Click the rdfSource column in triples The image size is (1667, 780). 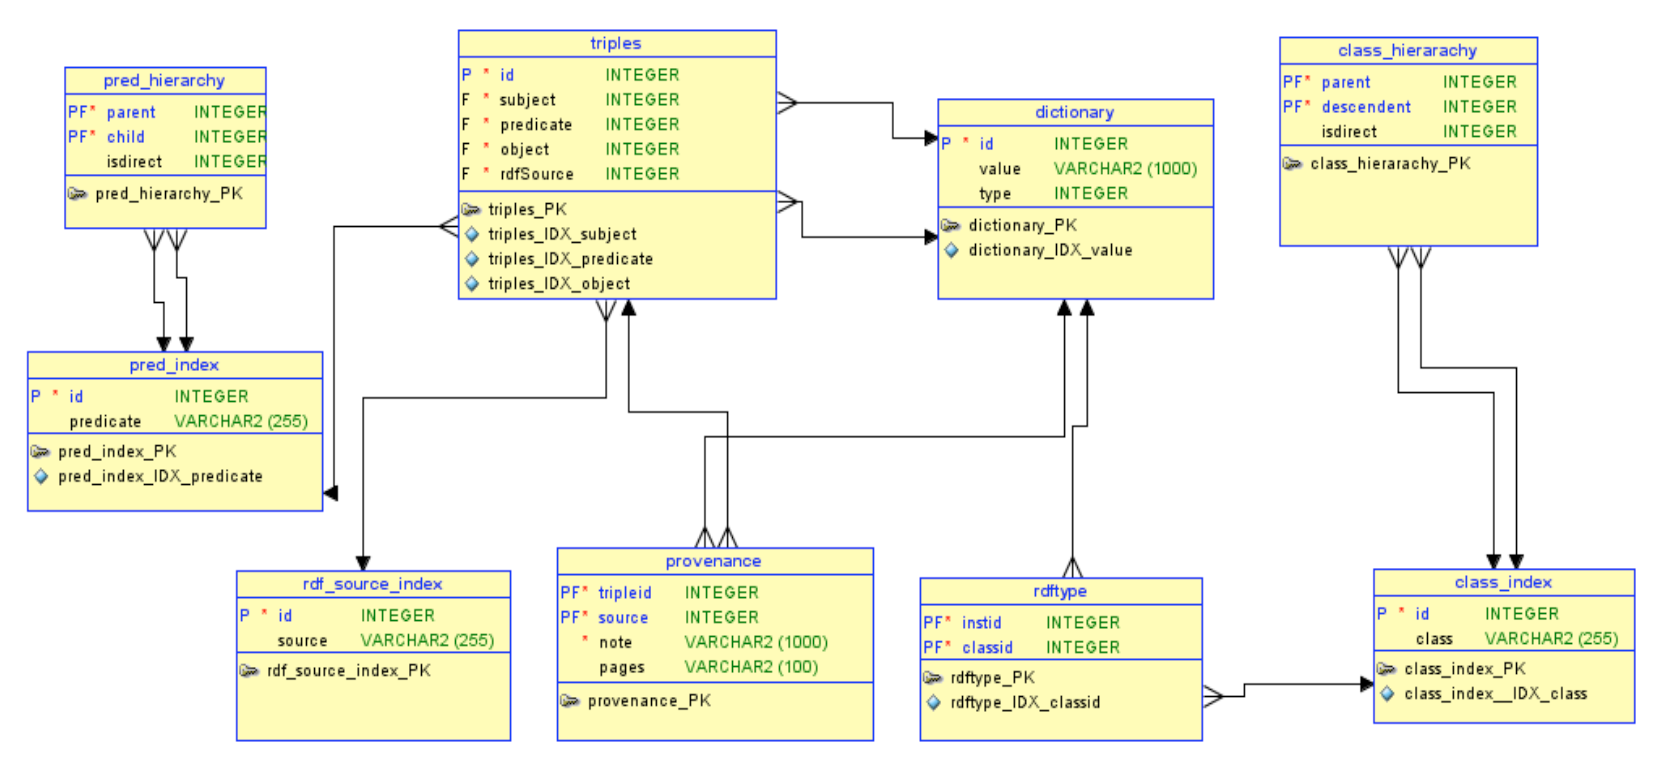coord(537,174)
